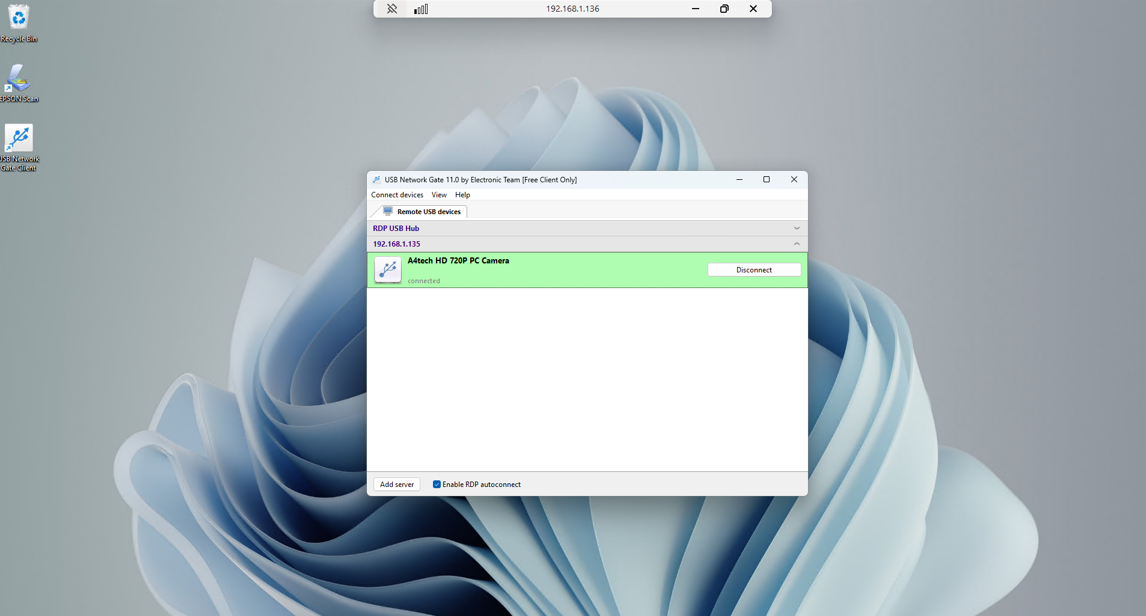Minimize the USB Network Gate window
Image resolution: width=1146 pixels, height=616 pixels.
pos(739,179)
